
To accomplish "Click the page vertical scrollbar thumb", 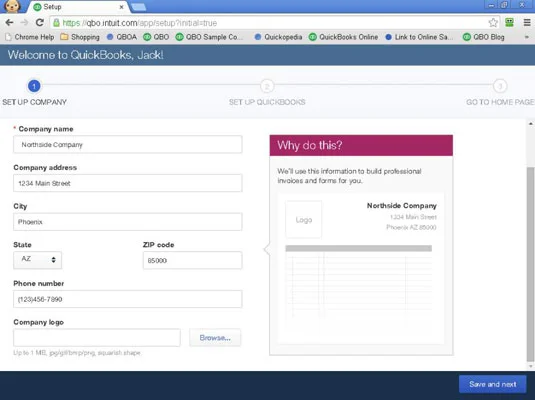I will 530,263.
